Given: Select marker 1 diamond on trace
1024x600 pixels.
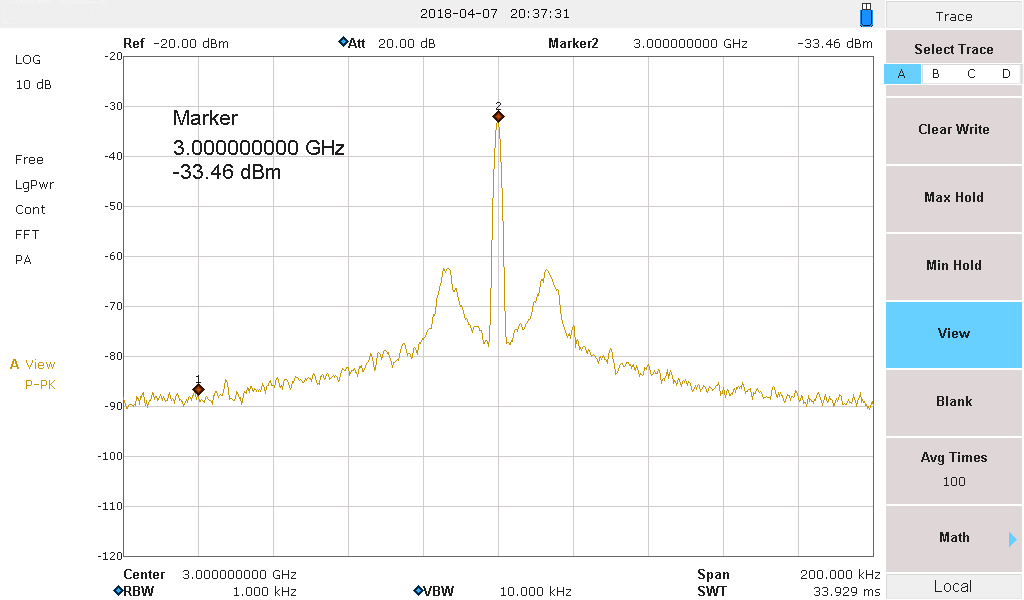Looking at the screenshot, I should (x=199, y=390).
